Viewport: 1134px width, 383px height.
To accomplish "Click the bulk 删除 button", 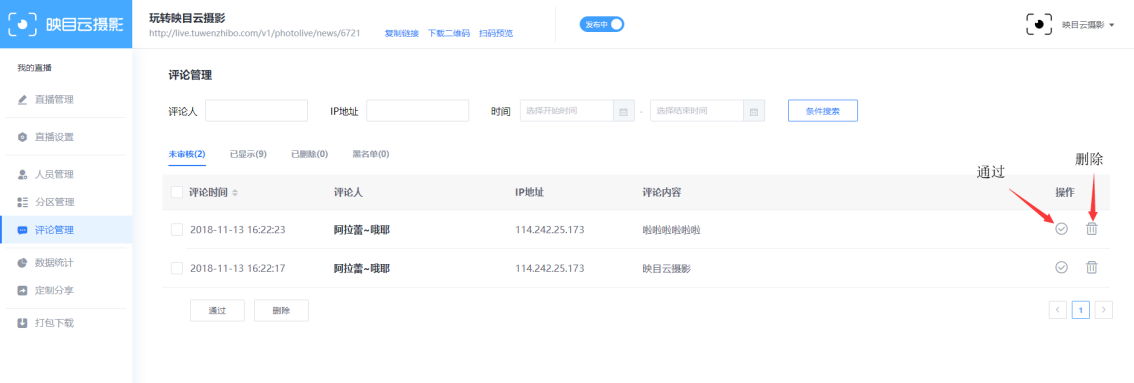I will 281,311.
